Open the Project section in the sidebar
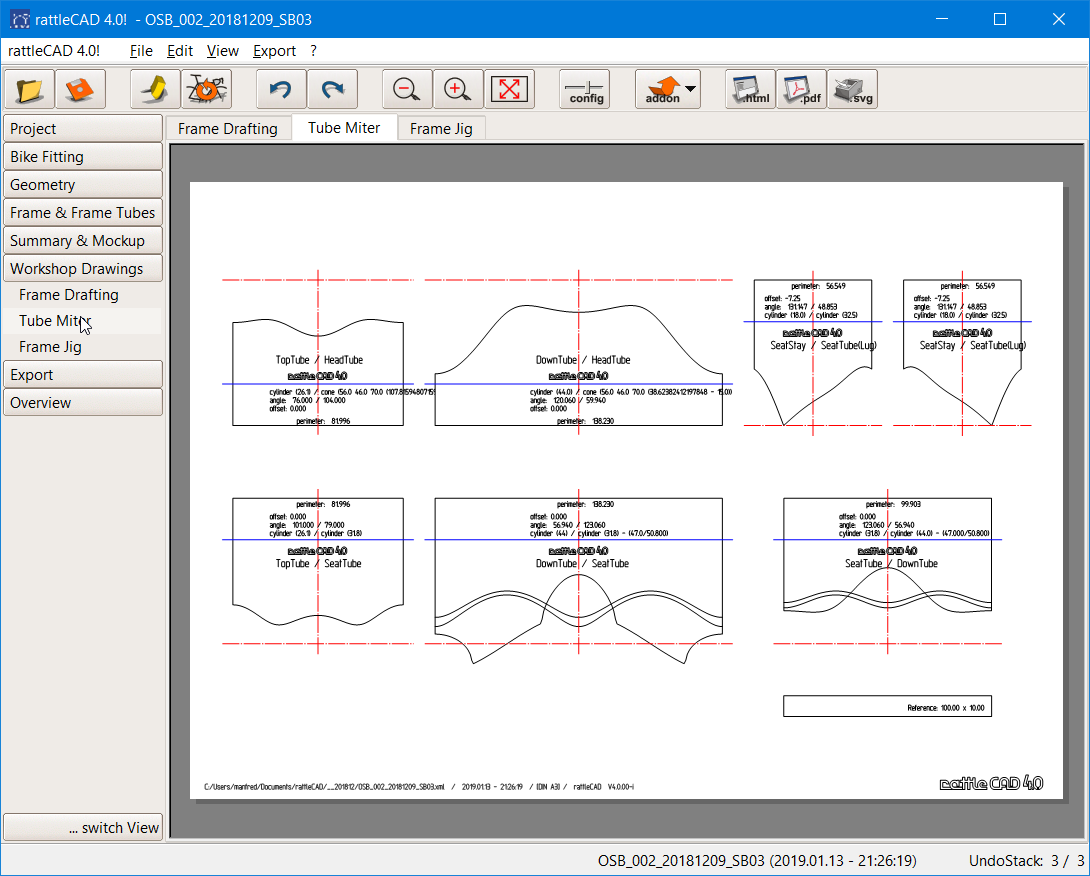 point(83,129)
